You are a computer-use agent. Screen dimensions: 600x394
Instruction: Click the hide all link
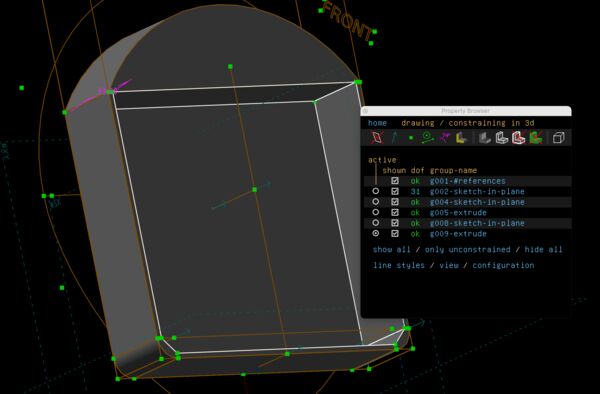pyautogui.click(x=543, y=249)
